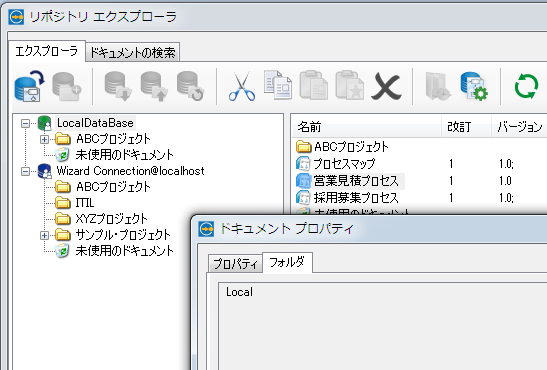Click the greyed folder history clock icon
547x370 pixels.
pos(438,86)
